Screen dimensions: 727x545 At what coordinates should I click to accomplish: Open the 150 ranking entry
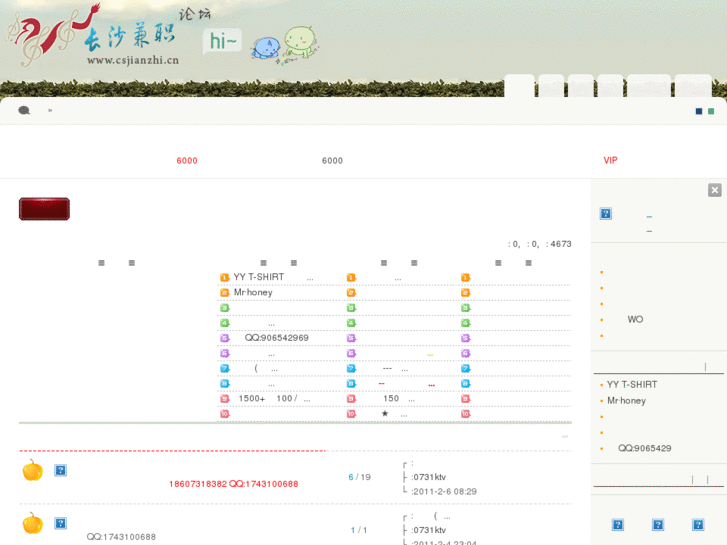pyautogui.click(x=399, y=398)
